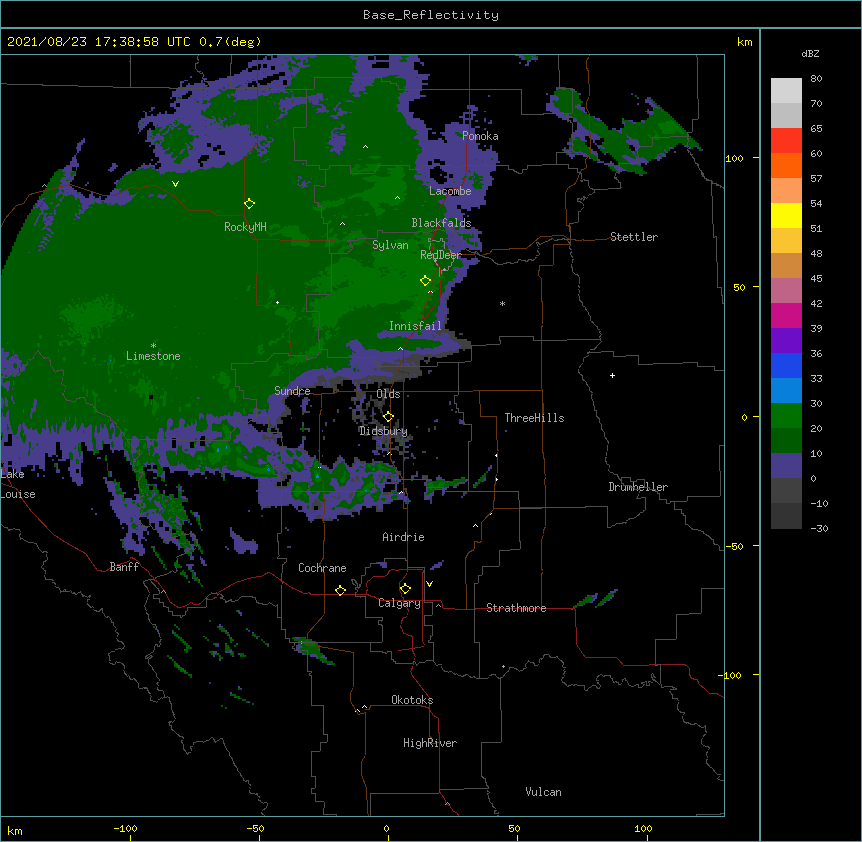The width and height of the screenshot is (862, 842).
Task: Pick the red 60-65 dBZ legend band
Action: coord(786,141)
